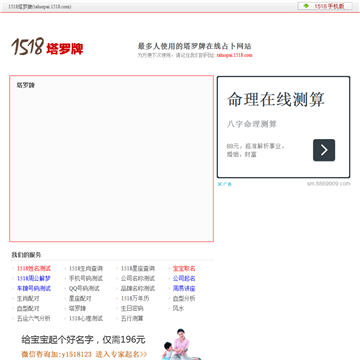
Task: Close the ad using the X icon
Action: (220, 184)
